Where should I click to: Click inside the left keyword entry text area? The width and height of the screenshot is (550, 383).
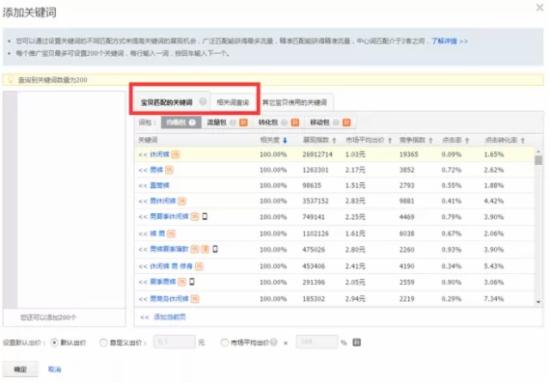[71, 200]
